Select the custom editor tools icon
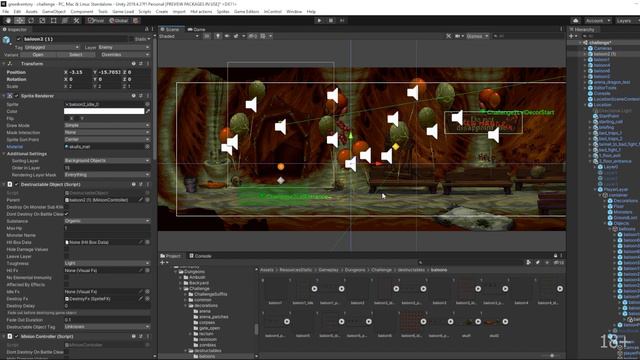 click(76, 20)
